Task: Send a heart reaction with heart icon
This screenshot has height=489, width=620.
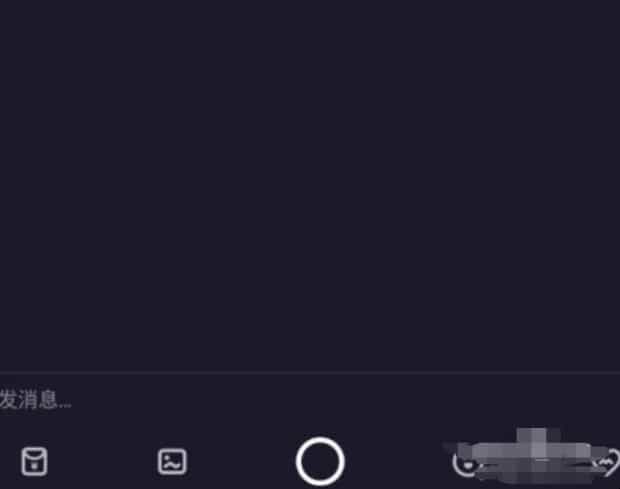Action: pyautogui.click(x=608, y=463)
